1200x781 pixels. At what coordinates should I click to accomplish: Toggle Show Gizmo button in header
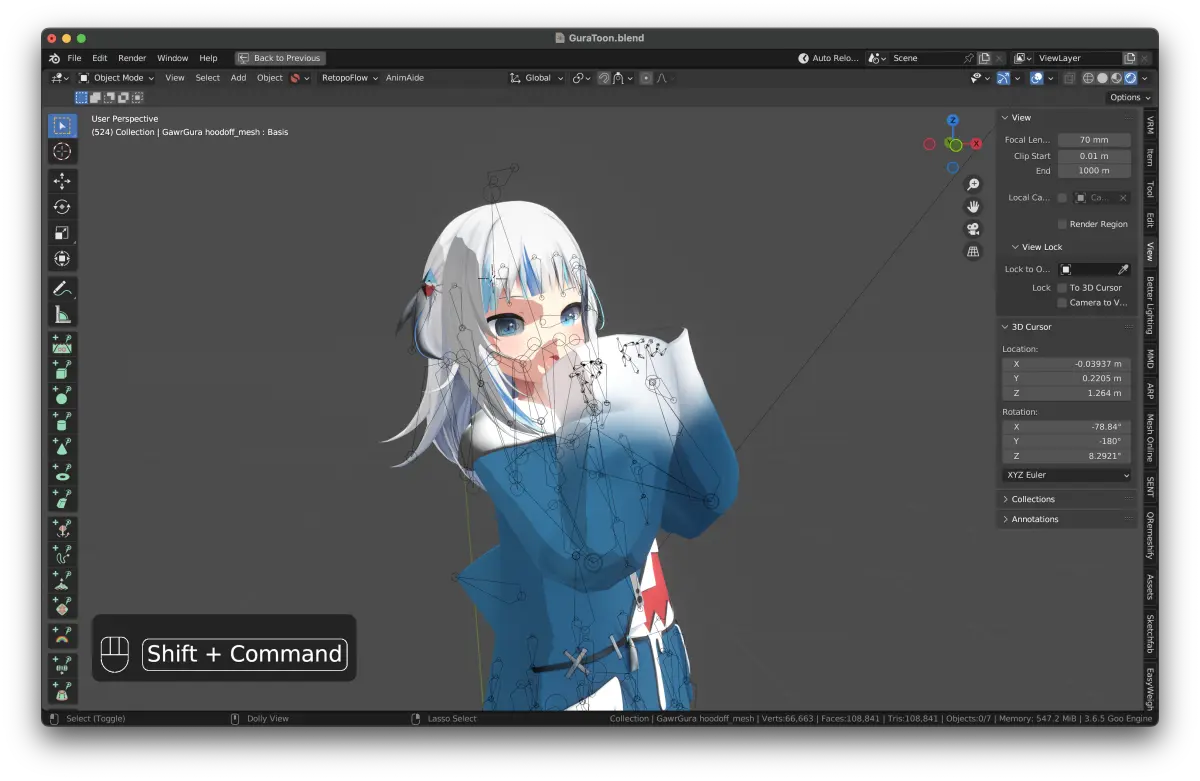[1003, 78]
